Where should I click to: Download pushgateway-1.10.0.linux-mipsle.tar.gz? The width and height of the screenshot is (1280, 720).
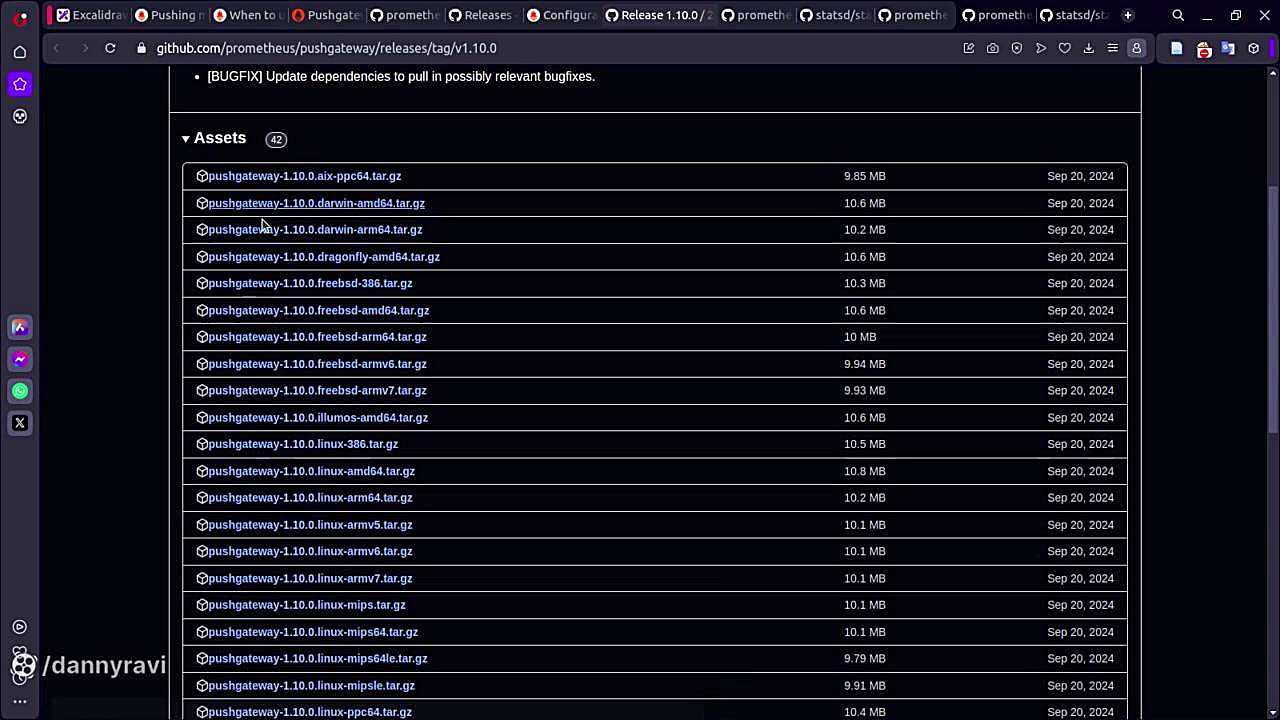coord(311,685)
